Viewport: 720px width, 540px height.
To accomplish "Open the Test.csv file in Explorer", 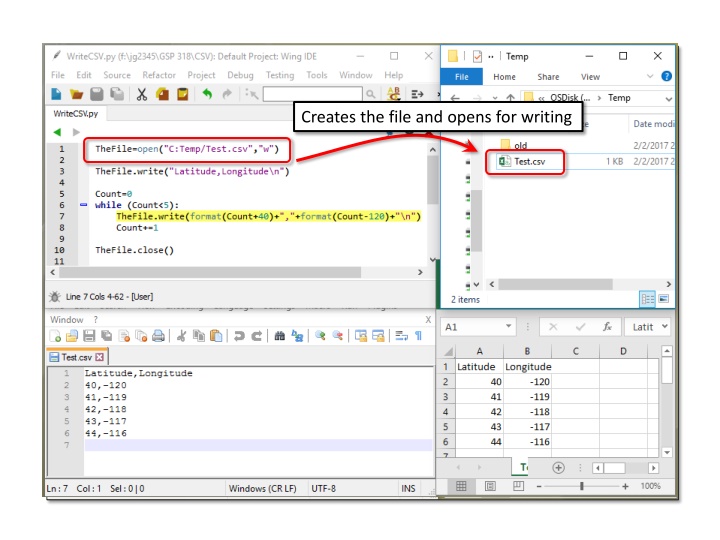I will coord(529,161).
